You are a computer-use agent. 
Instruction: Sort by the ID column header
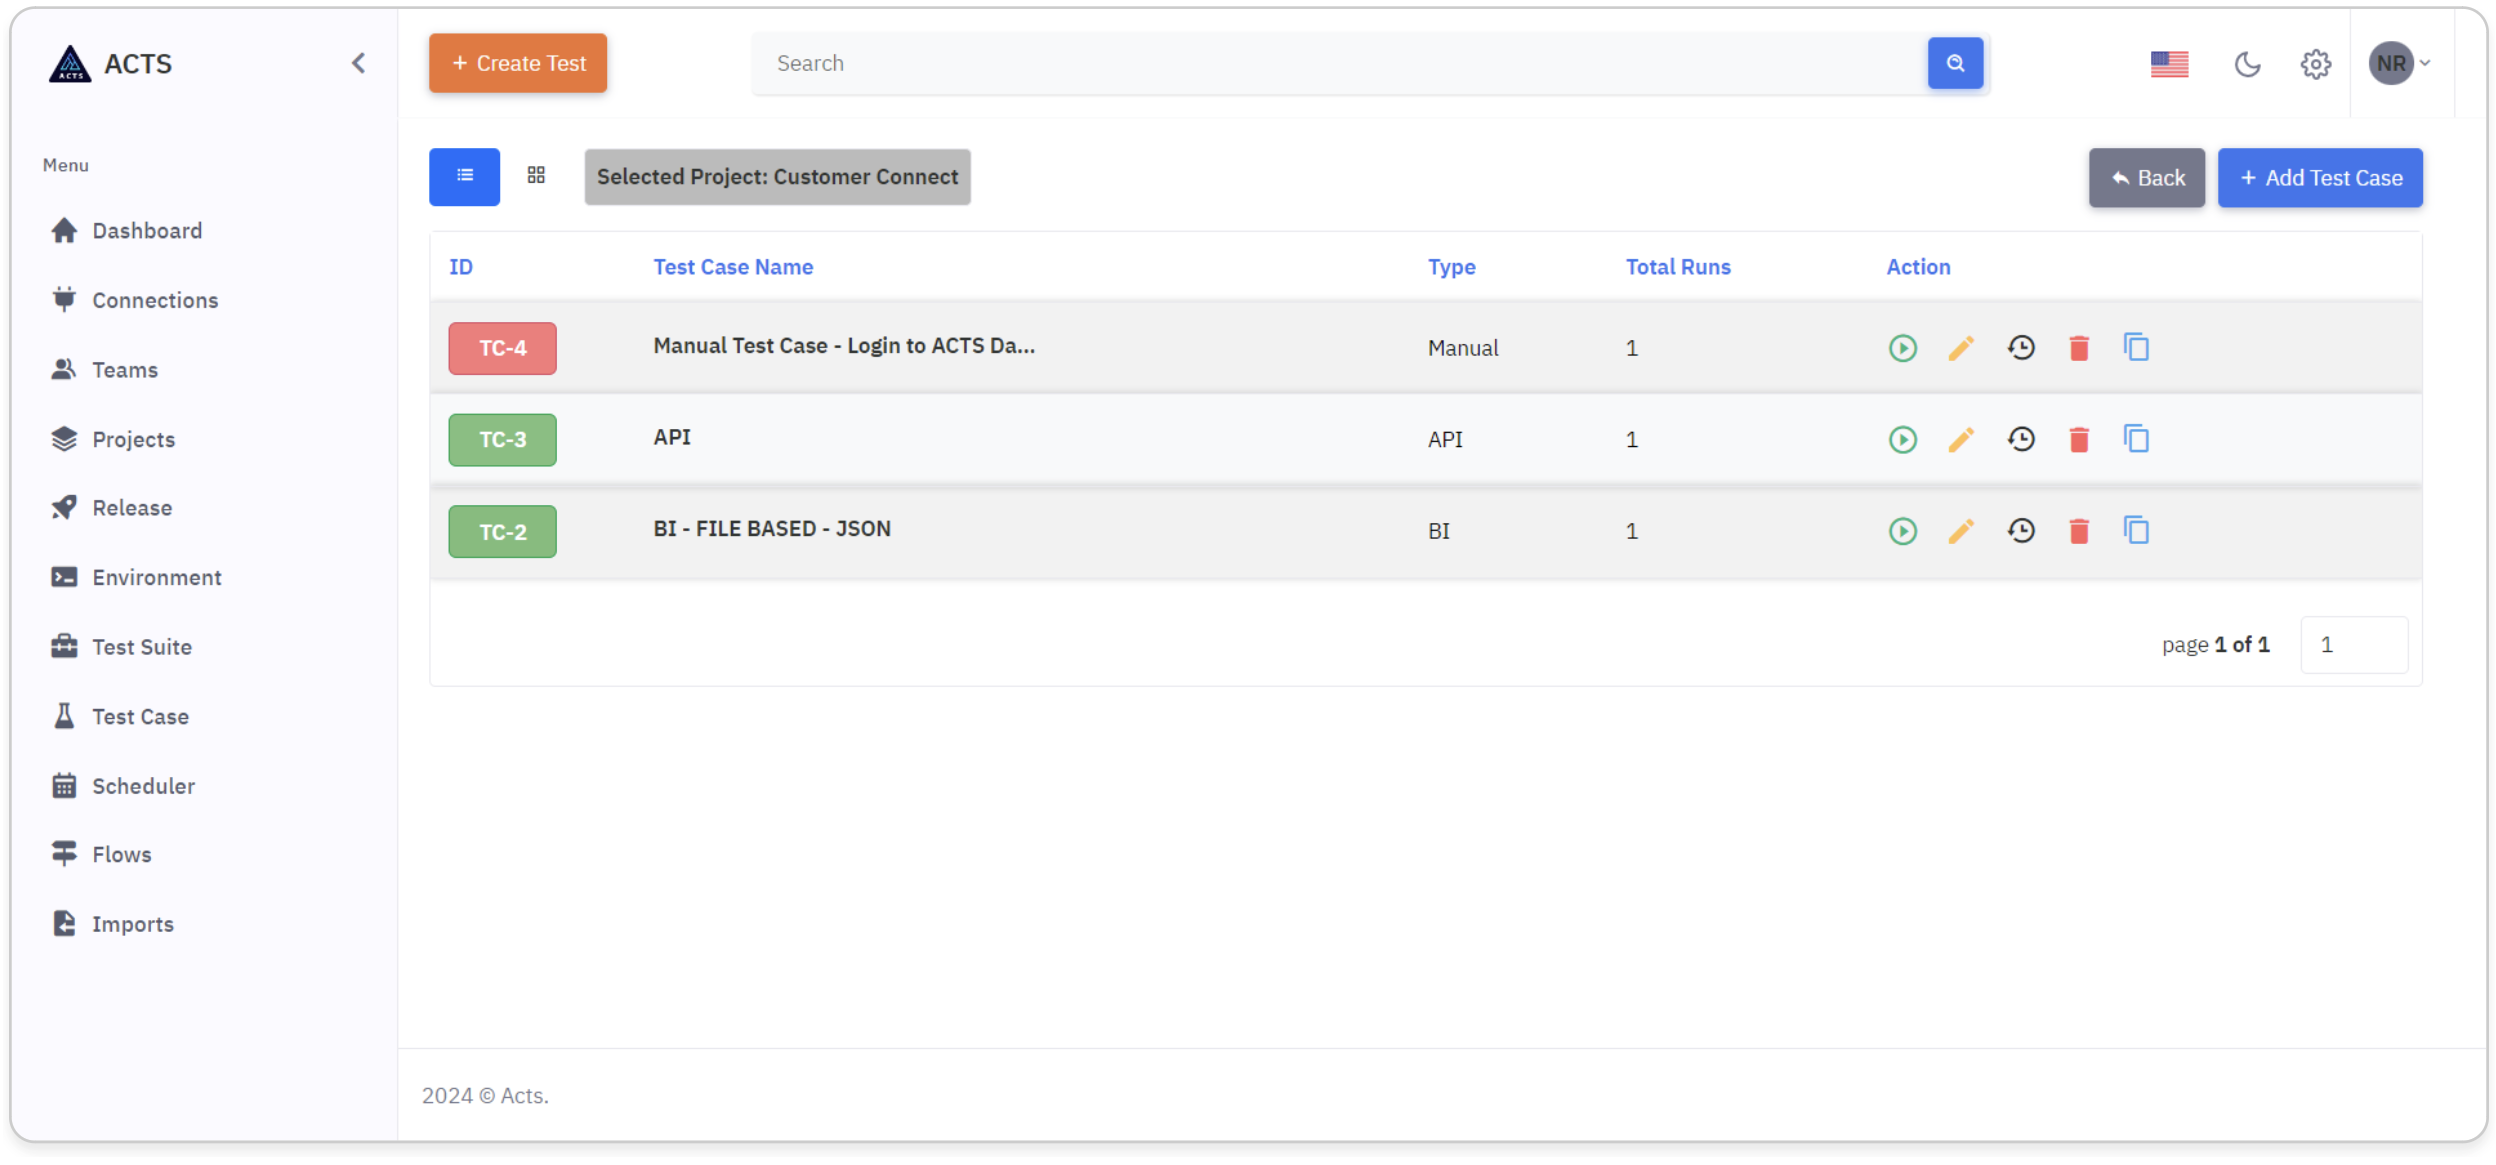pos(460,267)
